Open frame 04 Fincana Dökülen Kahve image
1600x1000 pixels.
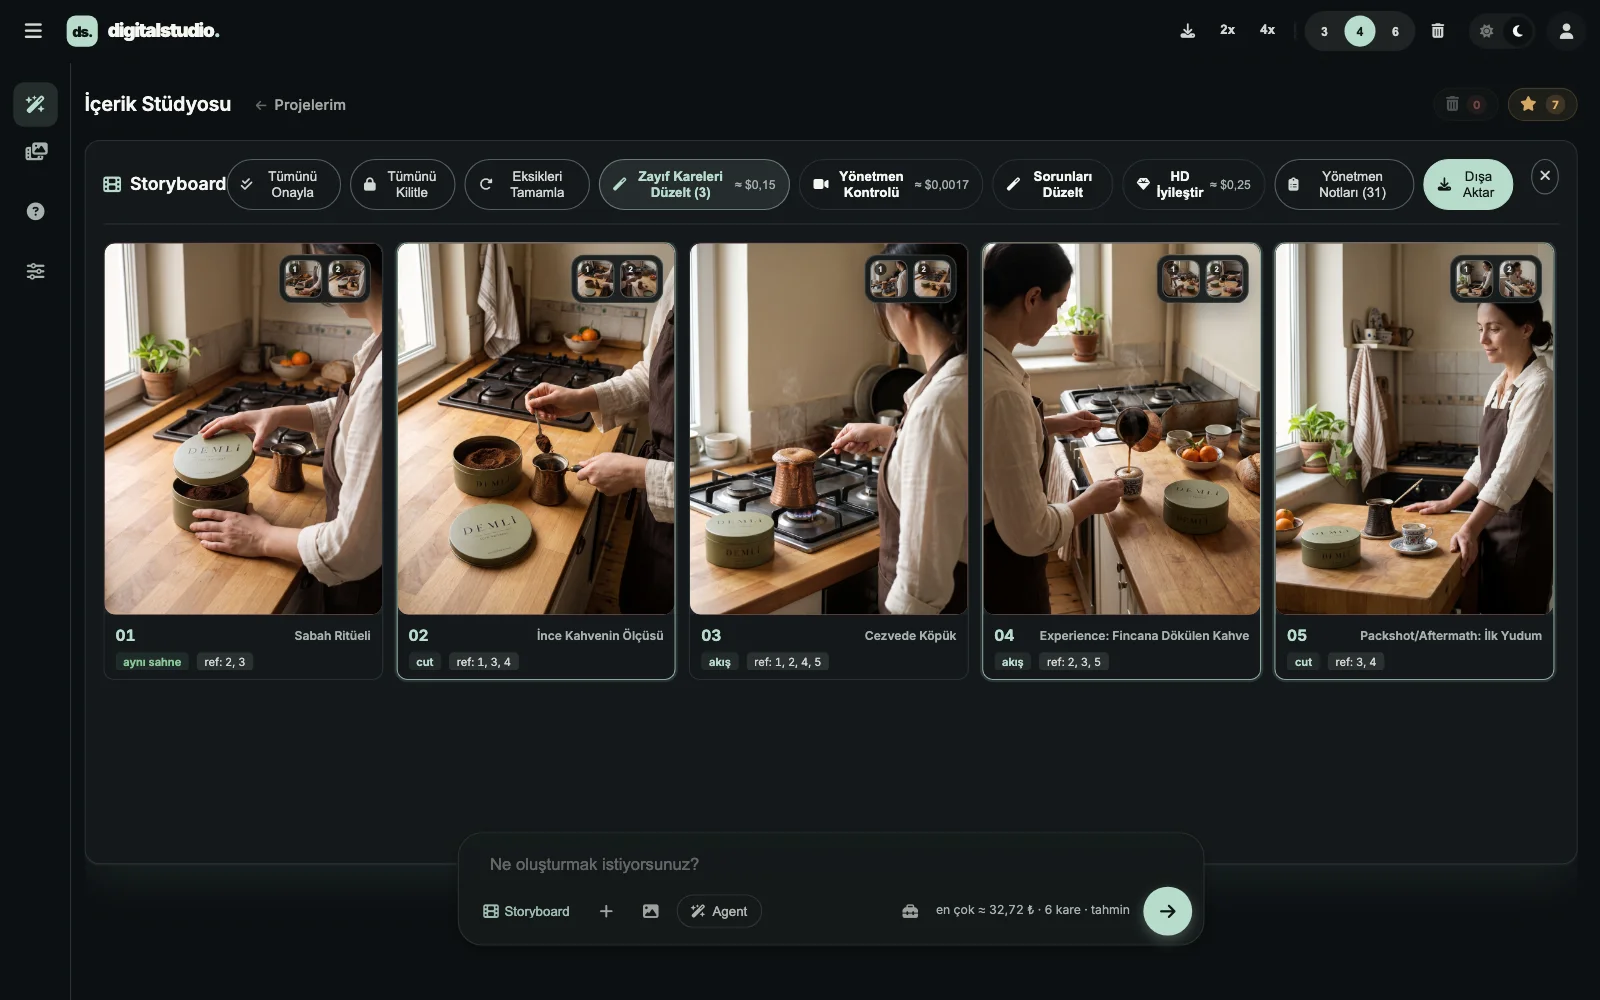[1121, 428]
